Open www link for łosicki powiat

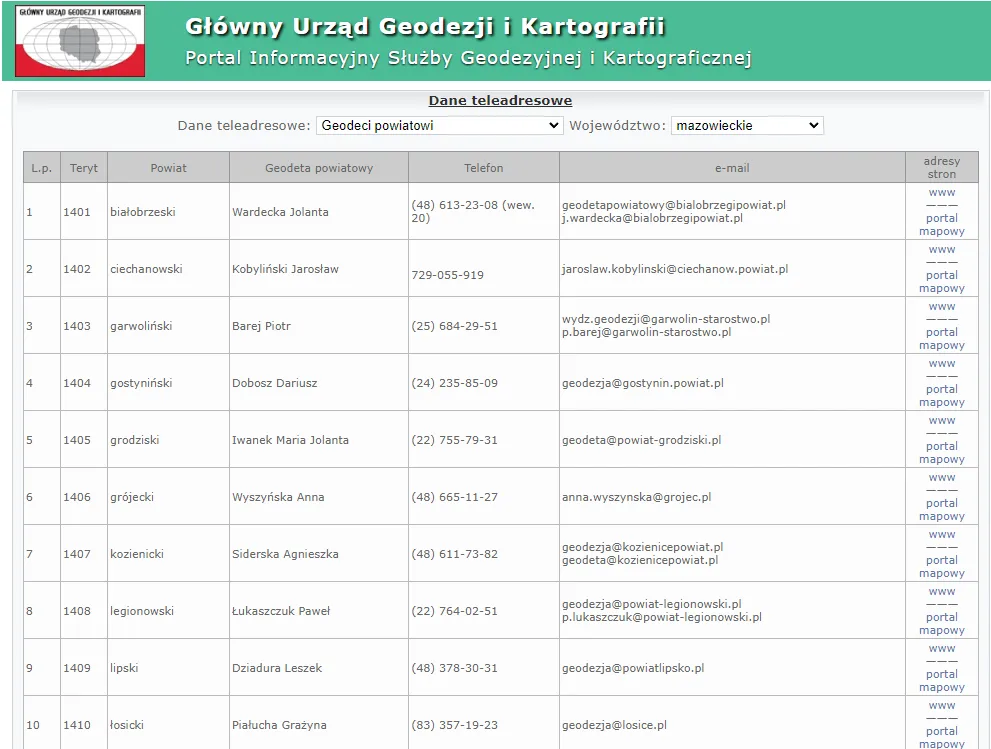point(942,705)
